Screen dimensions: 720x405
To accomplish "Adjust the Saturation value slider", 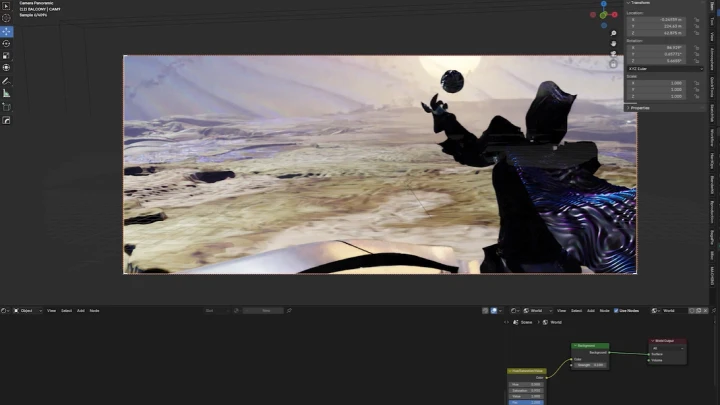I will pos(526,391).
